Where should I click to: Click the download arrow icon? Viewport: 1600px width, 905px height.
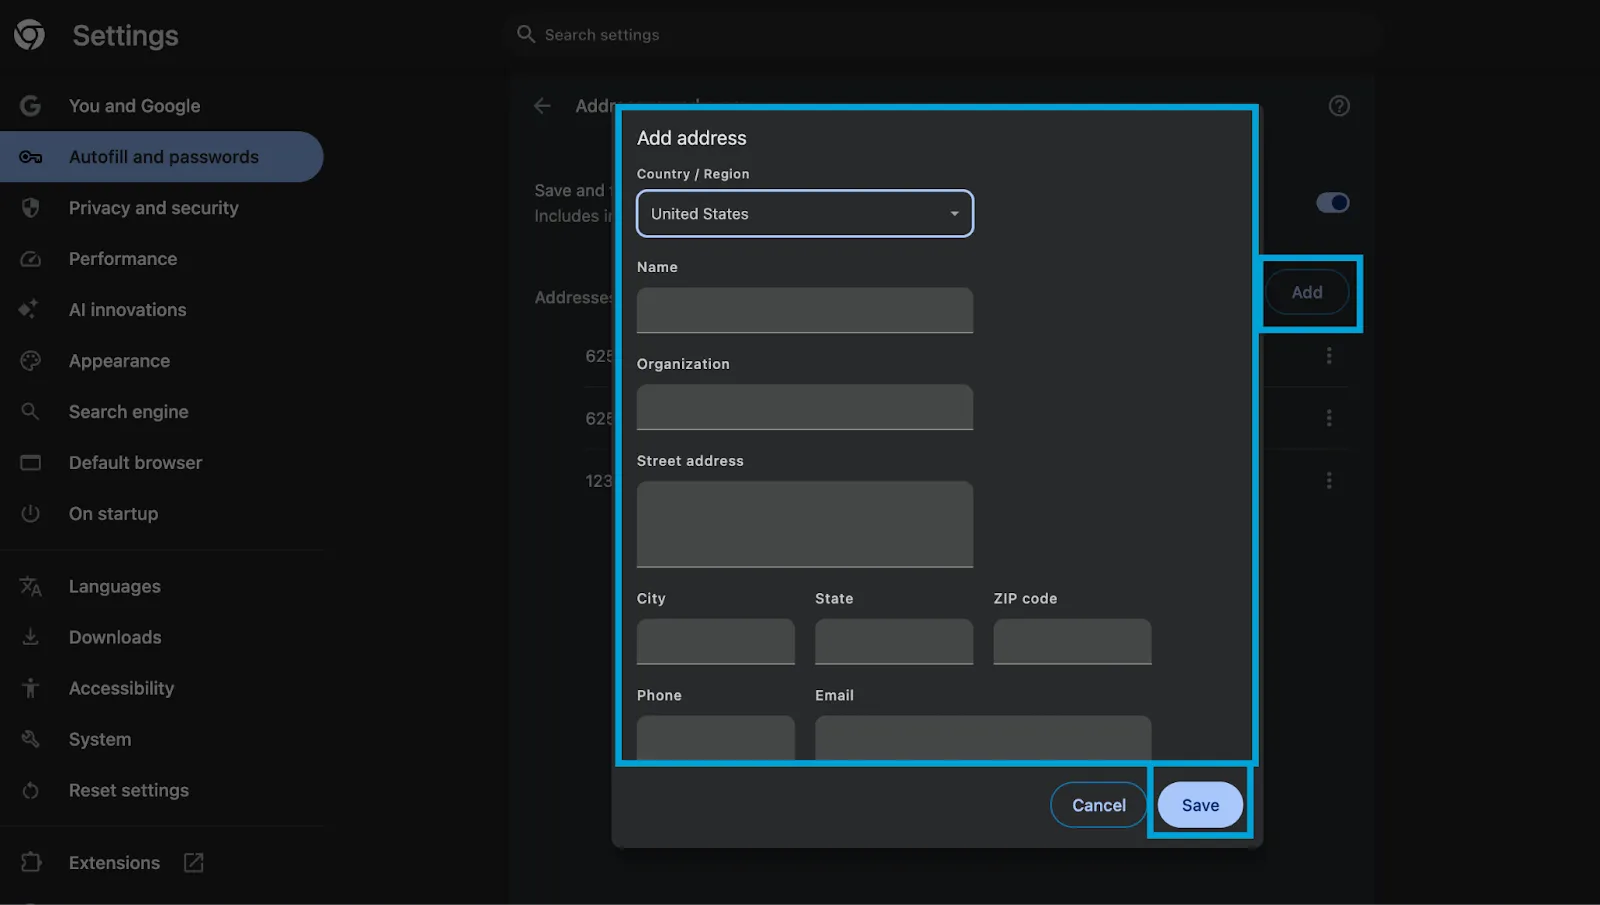[x=31, y=637]
